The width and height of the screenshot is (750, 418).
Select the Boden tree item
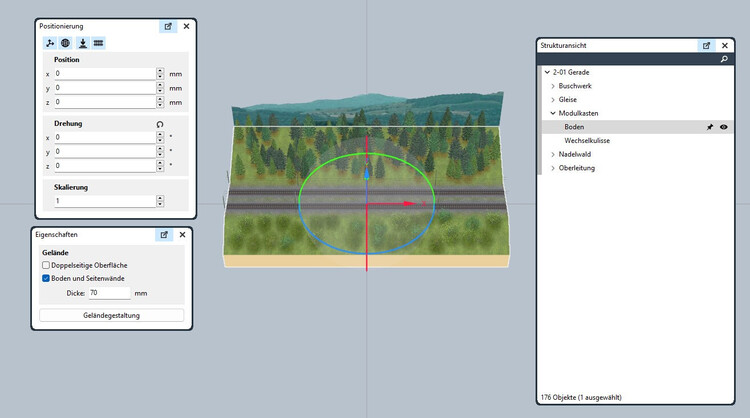[x=574, y=127]
